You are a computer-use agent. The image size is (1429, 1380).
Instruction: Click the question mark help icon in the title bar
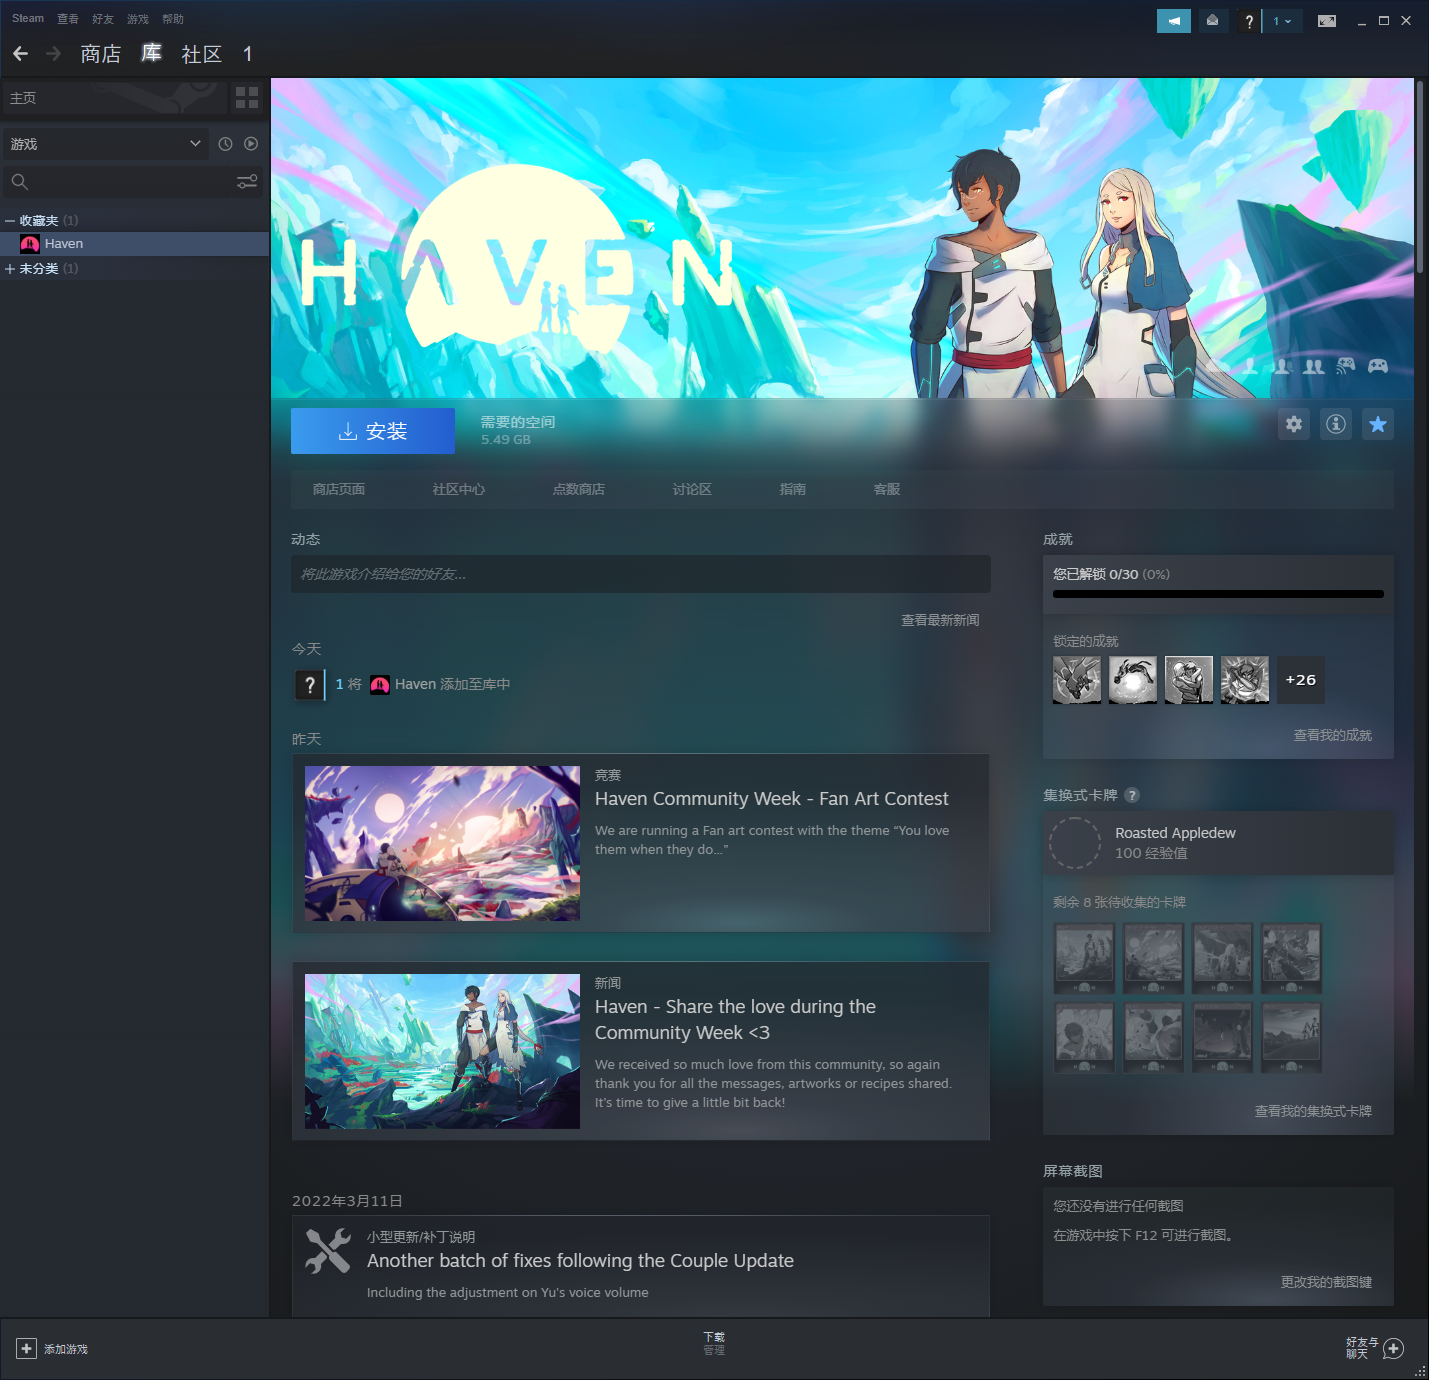pos(1249,21)
